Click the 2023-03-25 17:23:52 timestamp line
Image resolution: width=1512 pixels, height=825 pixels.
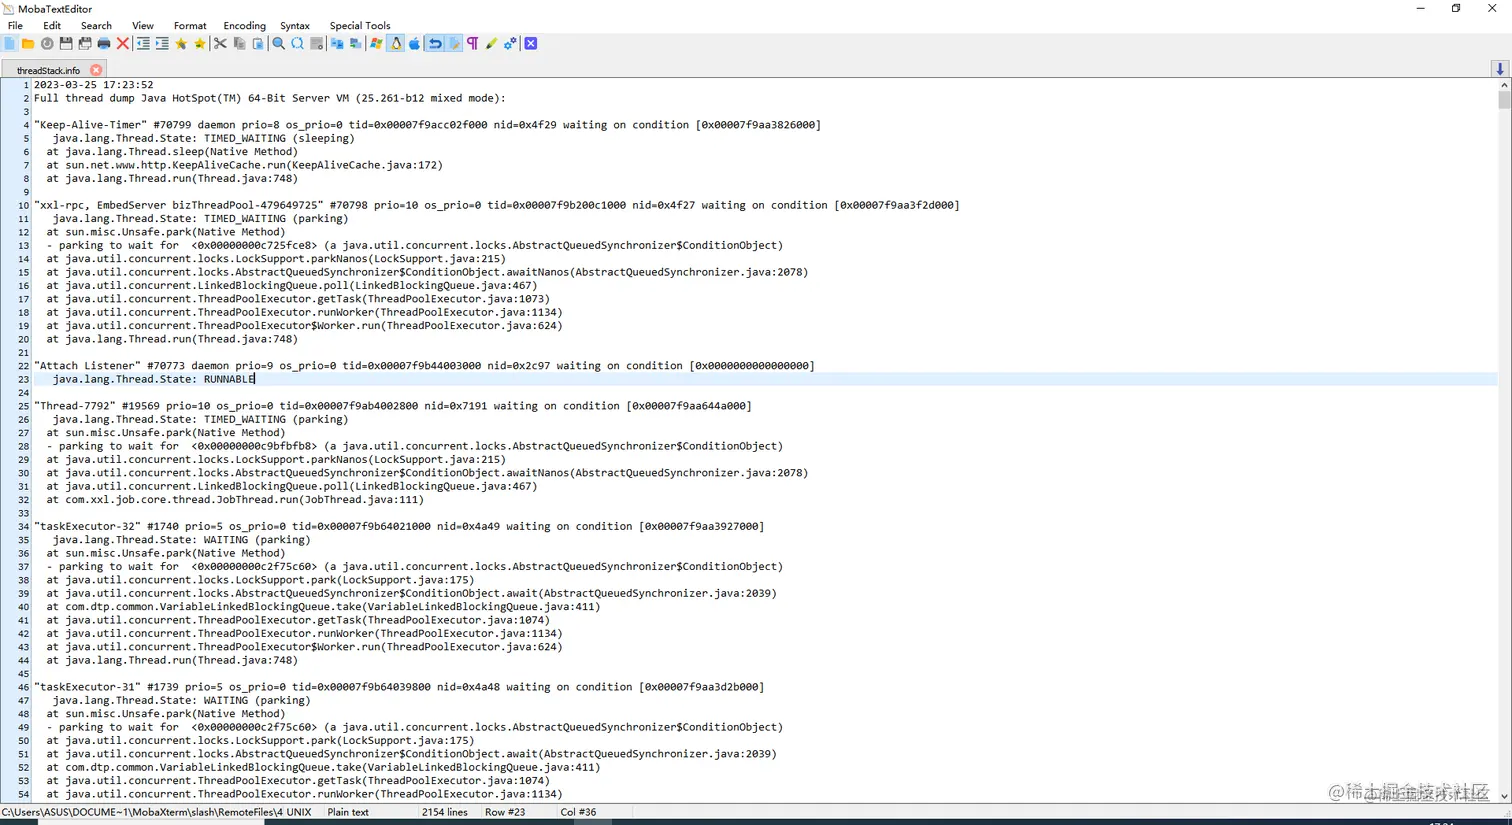click(x=94, y=85)
